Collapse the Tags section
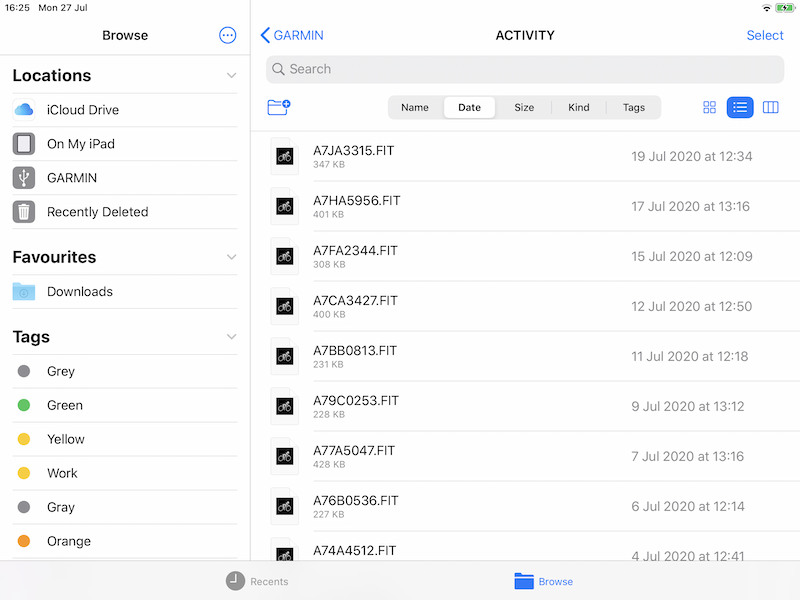800x600 pixels. pyautogui.click(x=231, y=337)
